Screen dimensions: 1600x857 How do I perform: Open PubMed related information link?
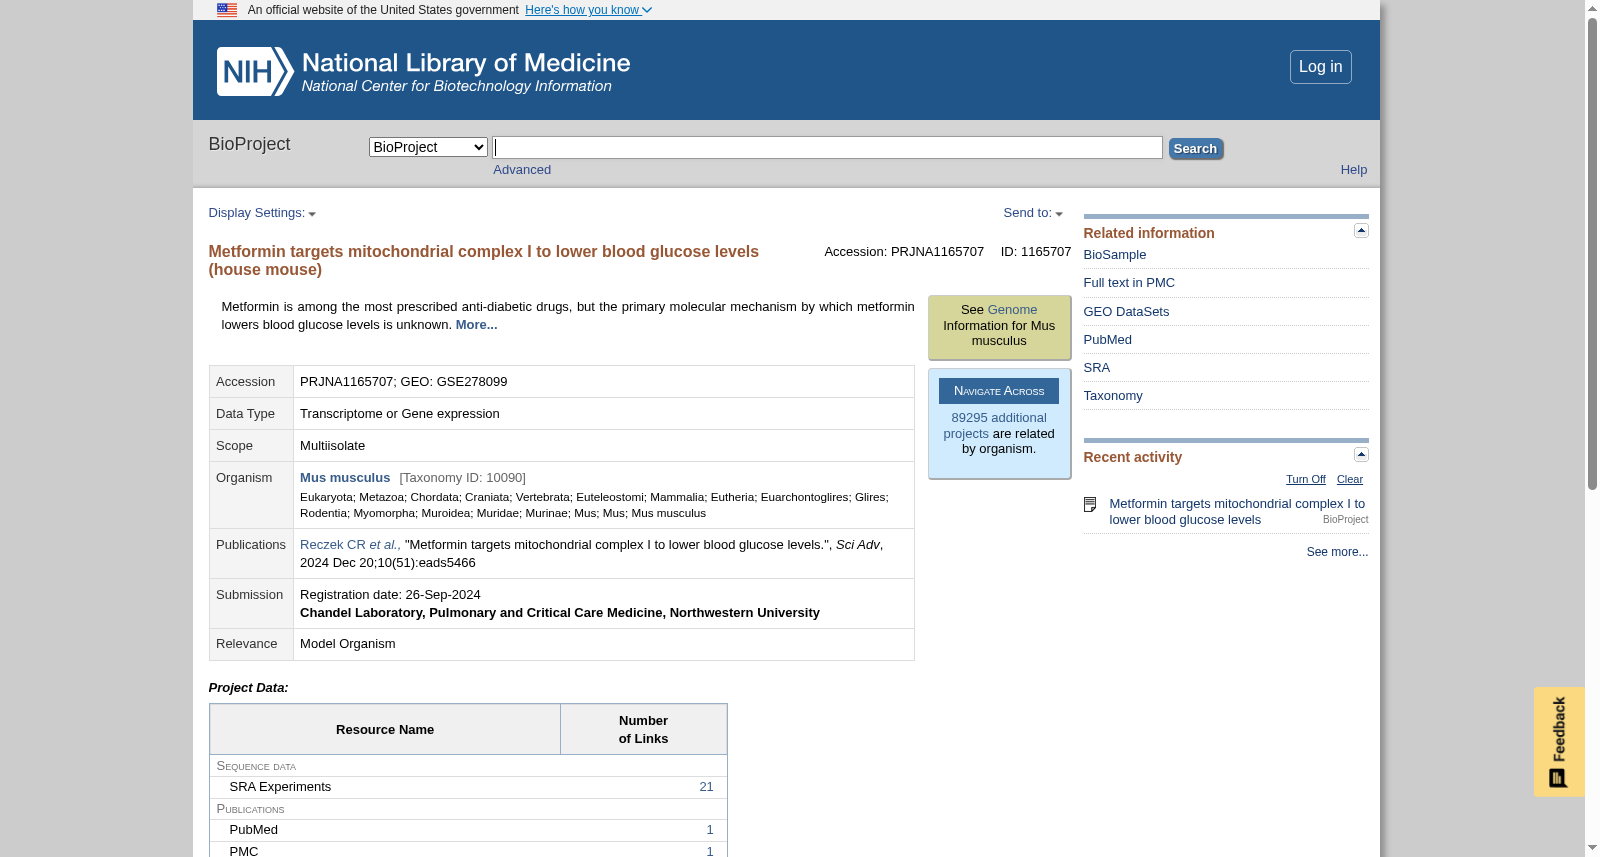tap(1107, 340)
